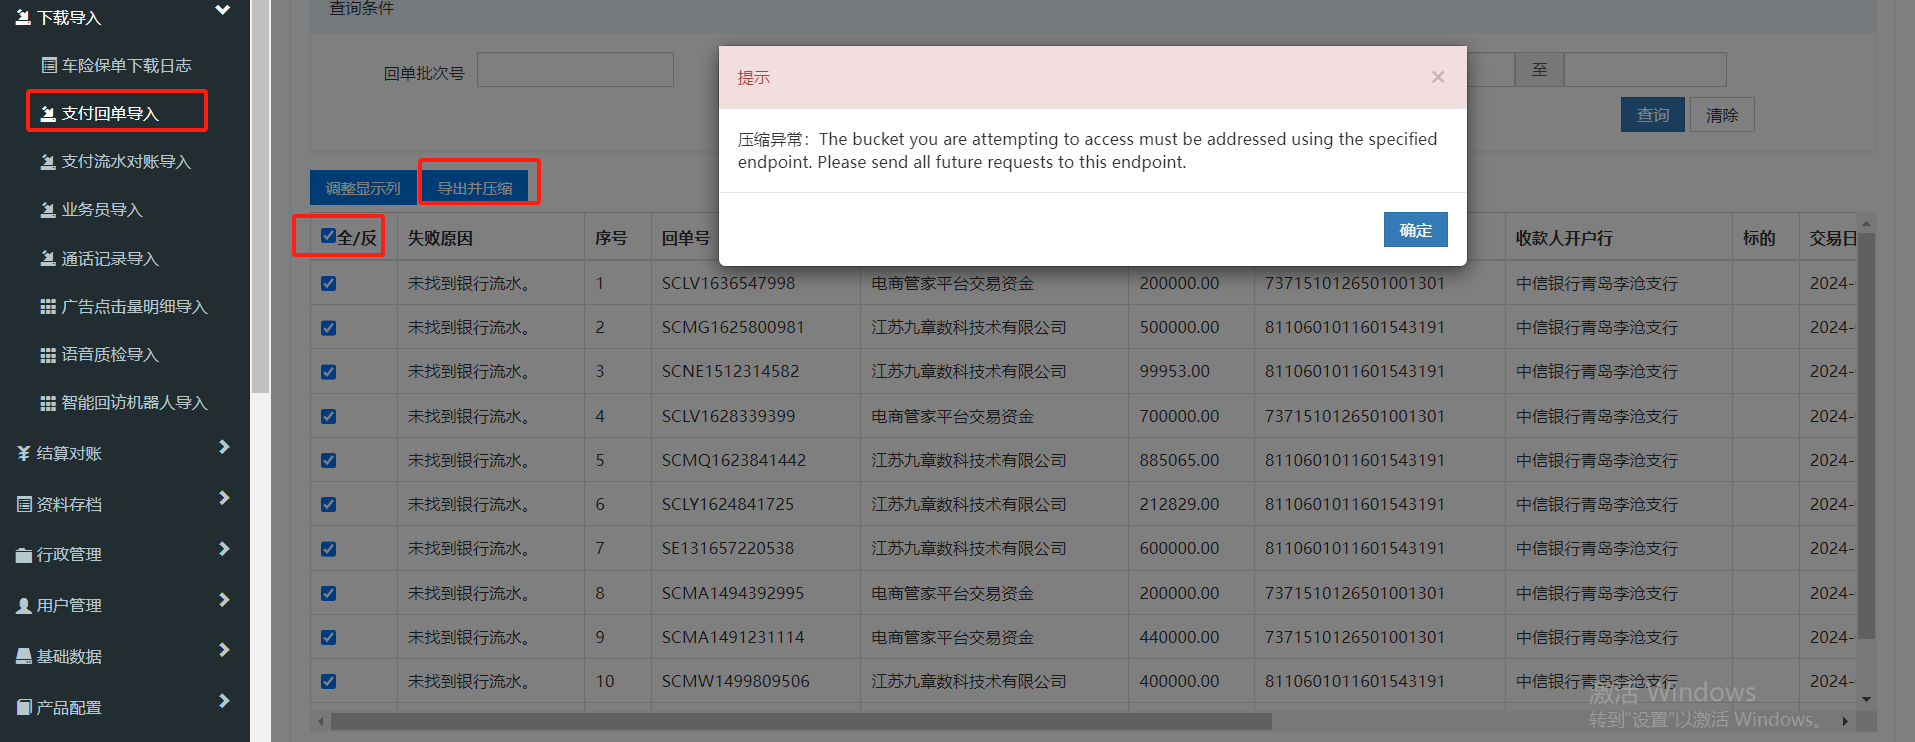Viewport: 1915px width, 742px height.
Task: Click the 收款人开户行 column header
Action: coord(1564,238)
